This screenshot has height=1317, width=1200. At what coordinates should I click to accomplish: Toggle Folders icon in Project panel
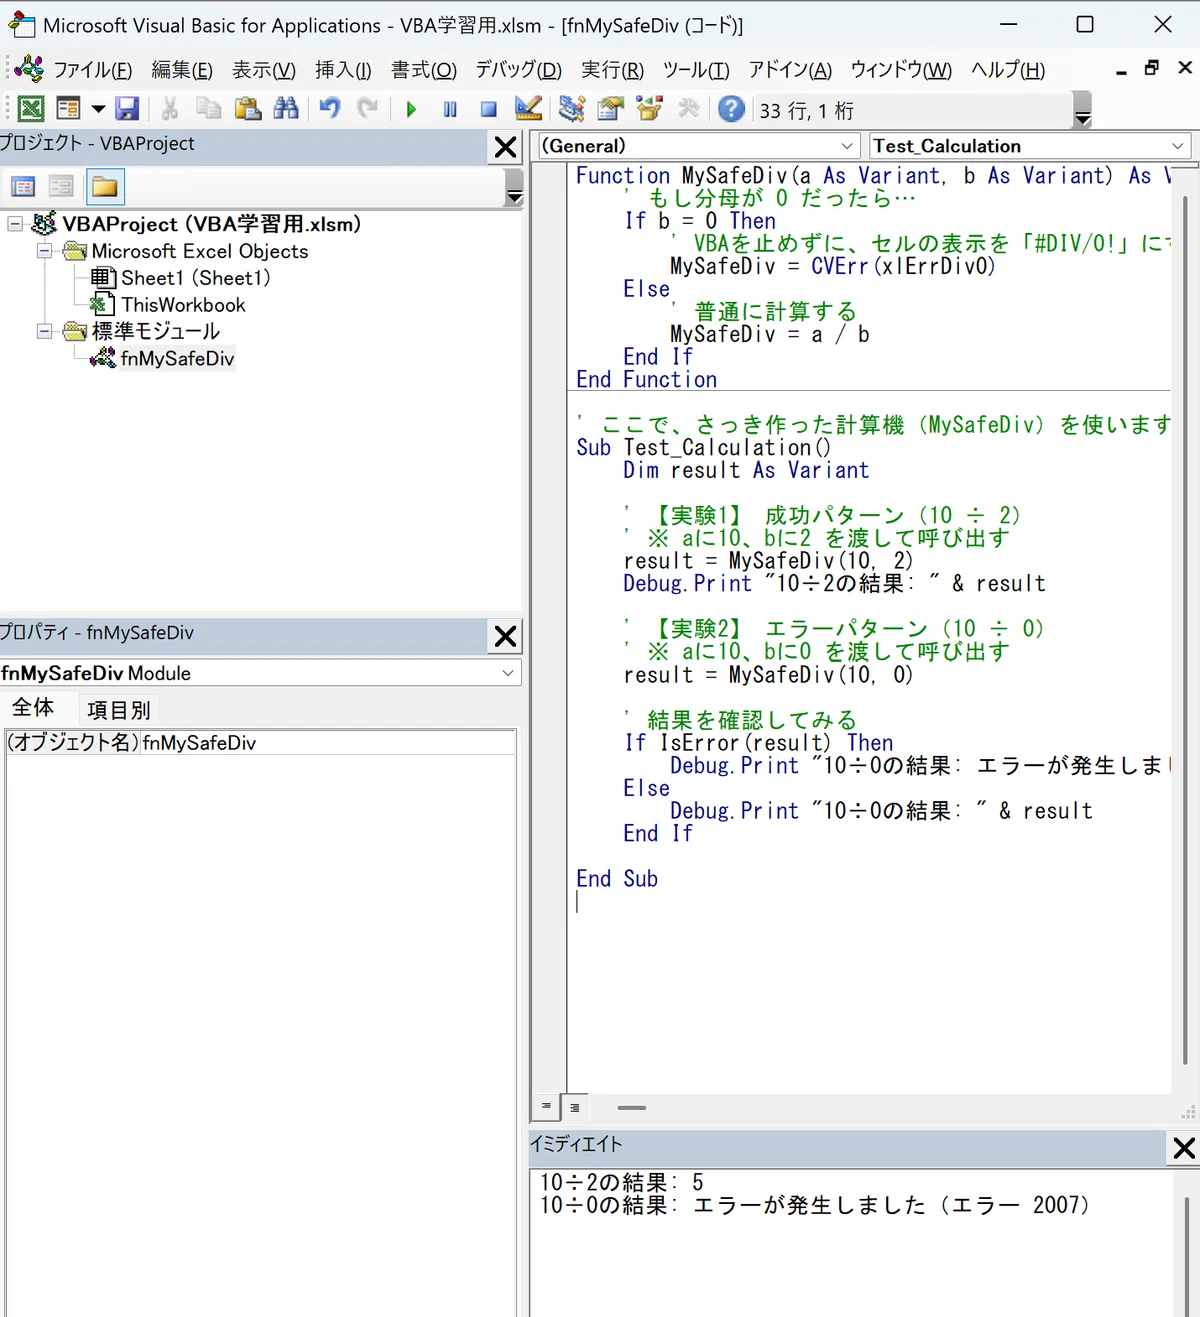104,186
